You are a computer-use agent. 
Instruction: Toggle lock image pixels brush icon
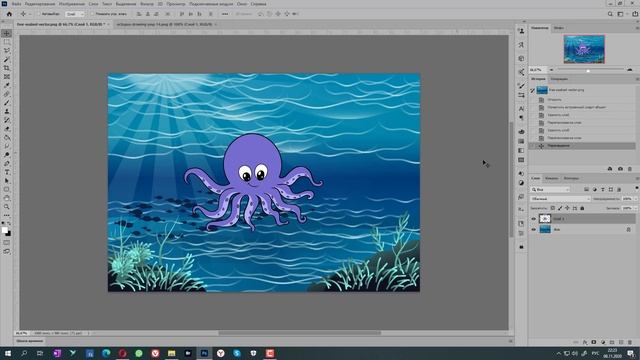pos(560,208)
